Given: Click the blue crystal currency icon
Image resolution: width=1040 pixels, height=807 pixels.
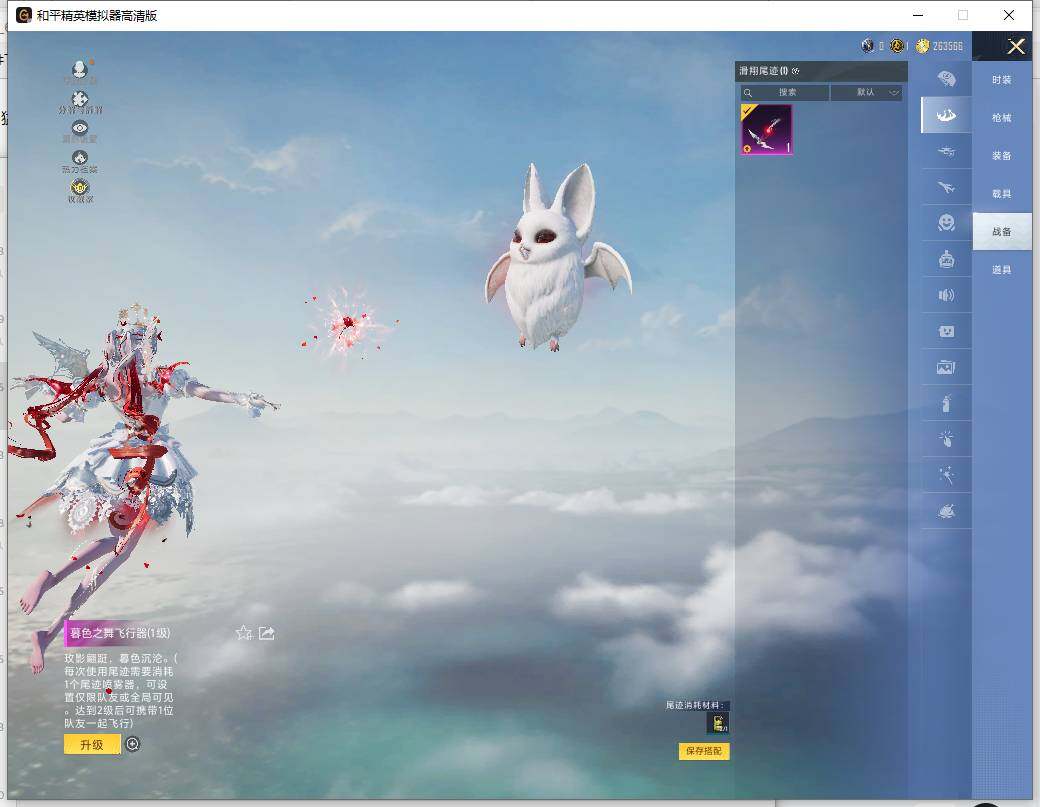Looking at the screenshot, I should [x=868, y=45].
